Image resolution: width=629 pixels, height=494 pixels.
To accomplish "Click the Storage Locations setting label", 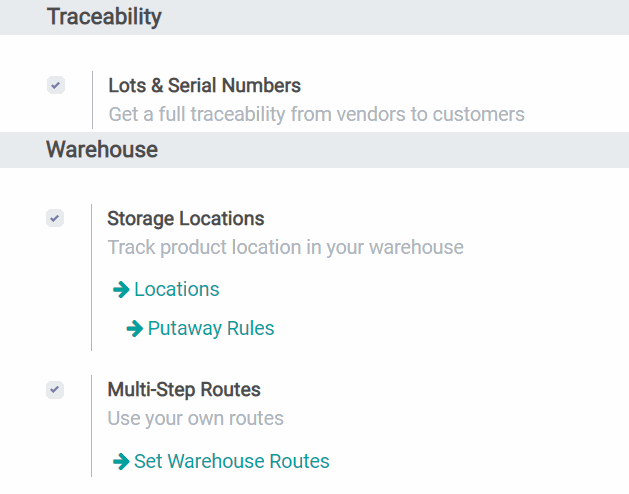I will click(x=186, y=219).
